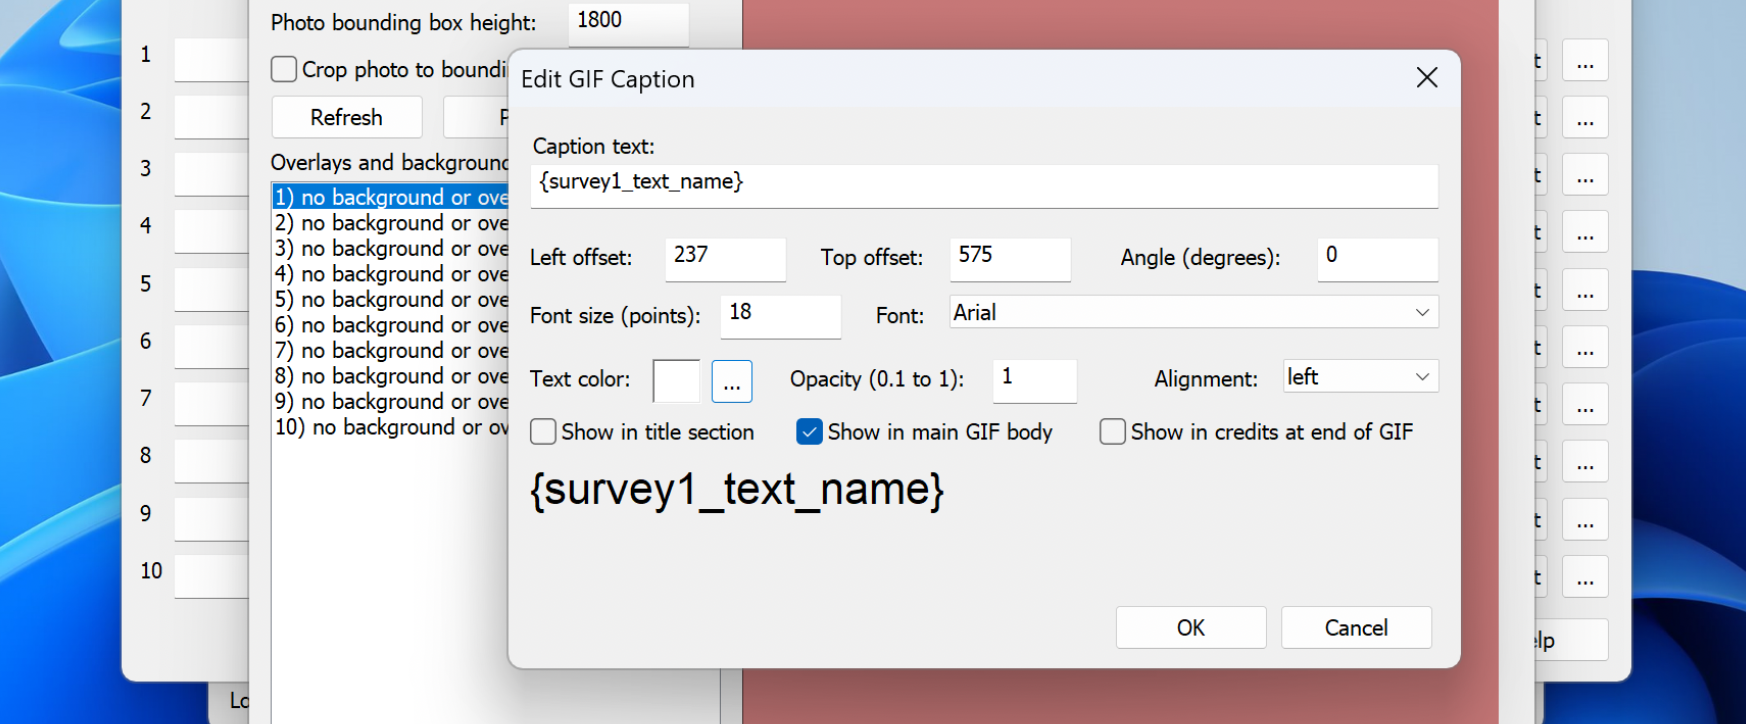Click the ellipsis button in row 9
This screenshot has height=724, width=1746.
(1585, 520)
